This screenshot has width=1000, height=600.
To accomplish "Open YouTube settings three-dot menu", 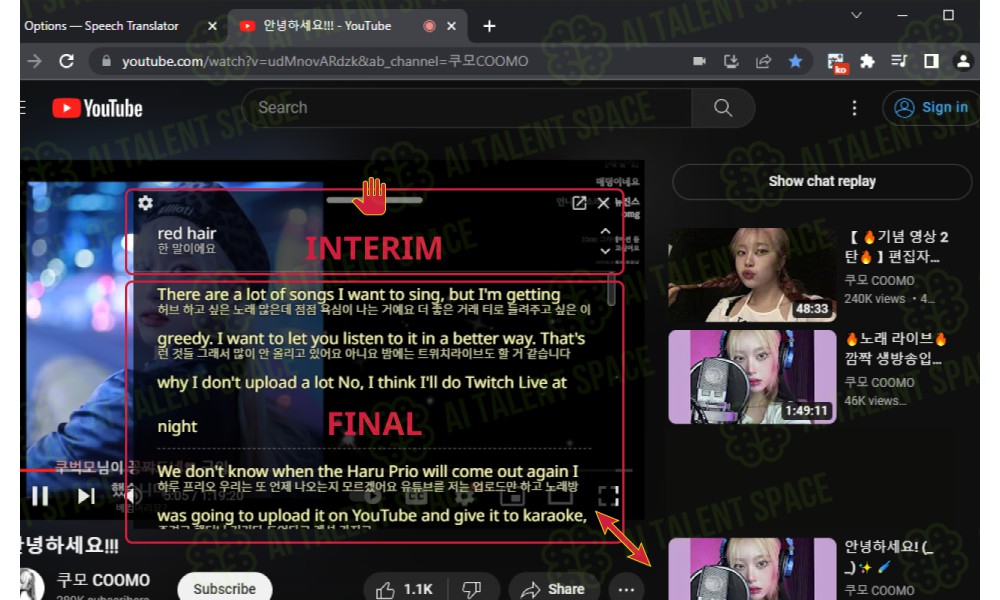I will tap(855, 108).
